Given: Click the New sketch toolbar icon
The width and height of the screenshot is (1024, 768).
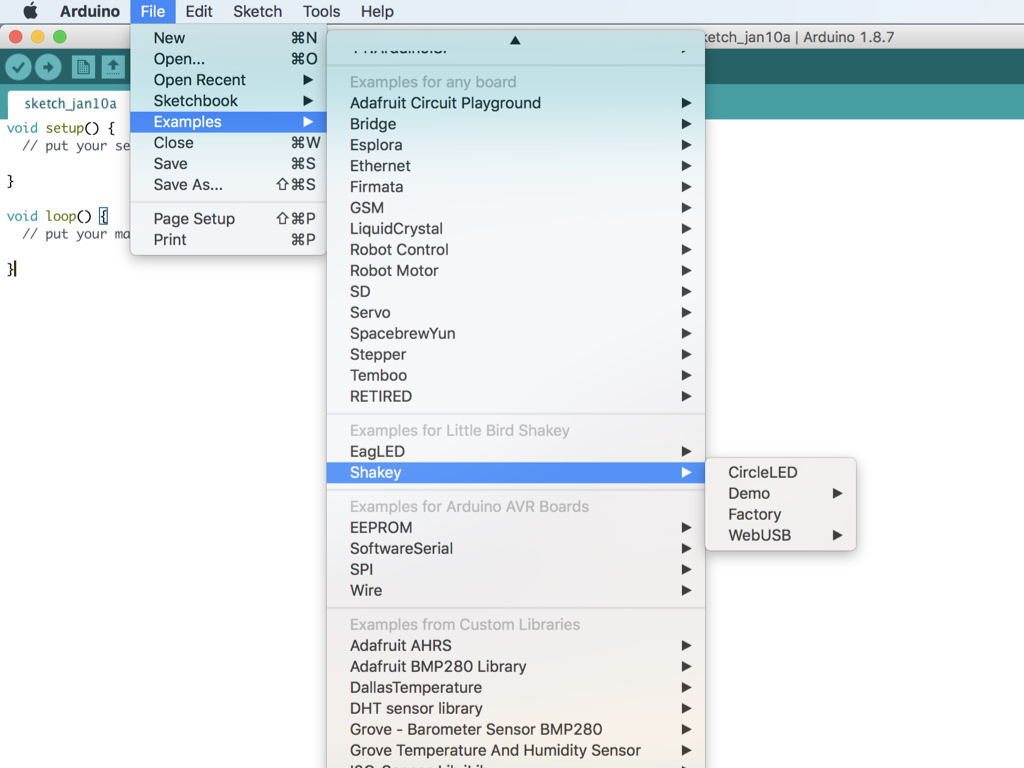Looking at the screenshot, I should click(83, 67).
